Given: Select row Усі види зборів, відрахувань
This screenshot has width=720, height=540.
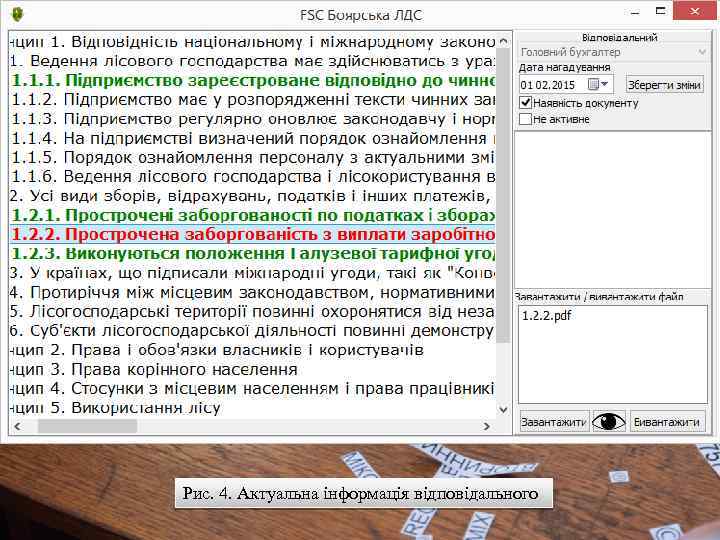Looking at the screenshot, I should coord(252,196).
